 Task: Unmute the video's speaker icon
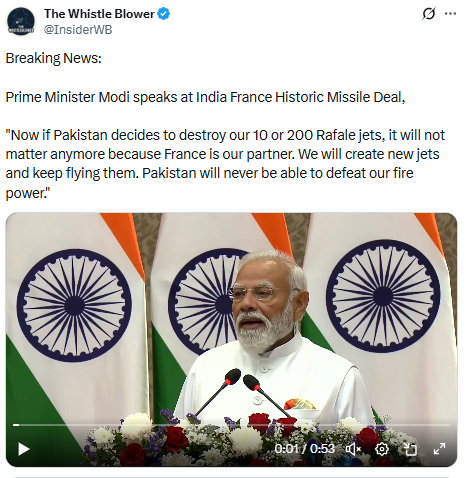pos(353,449)
